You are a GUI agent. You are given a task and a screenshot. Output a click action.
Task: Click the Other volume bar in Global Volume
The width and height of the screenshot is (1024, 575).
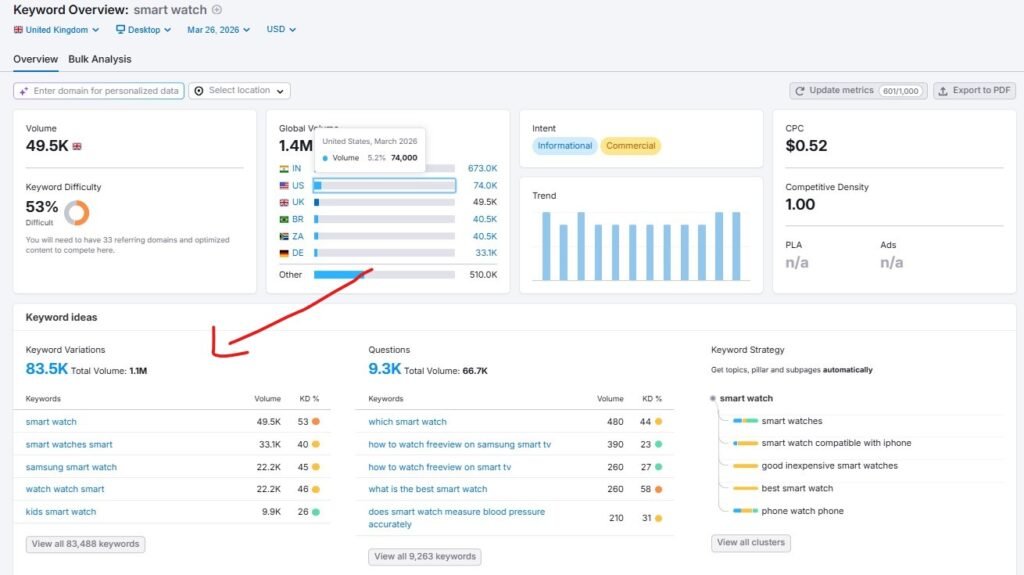pos(384,275)
